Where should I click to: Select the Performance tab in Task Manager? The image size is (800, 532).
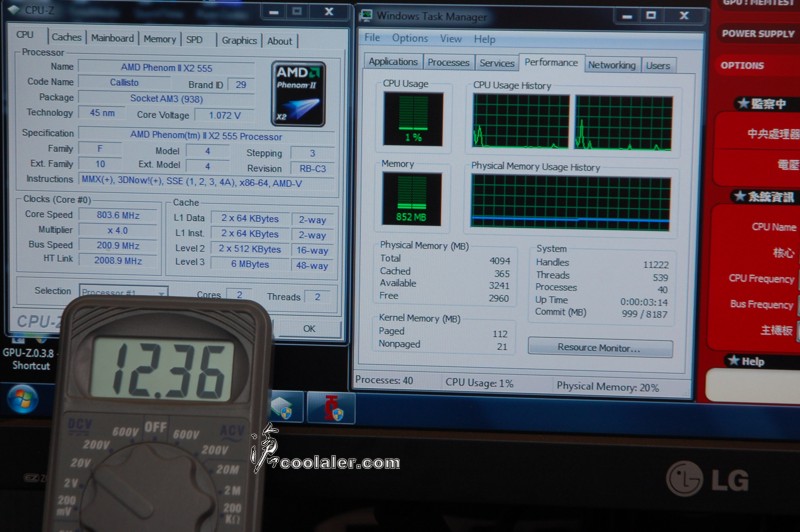(551, 62)
